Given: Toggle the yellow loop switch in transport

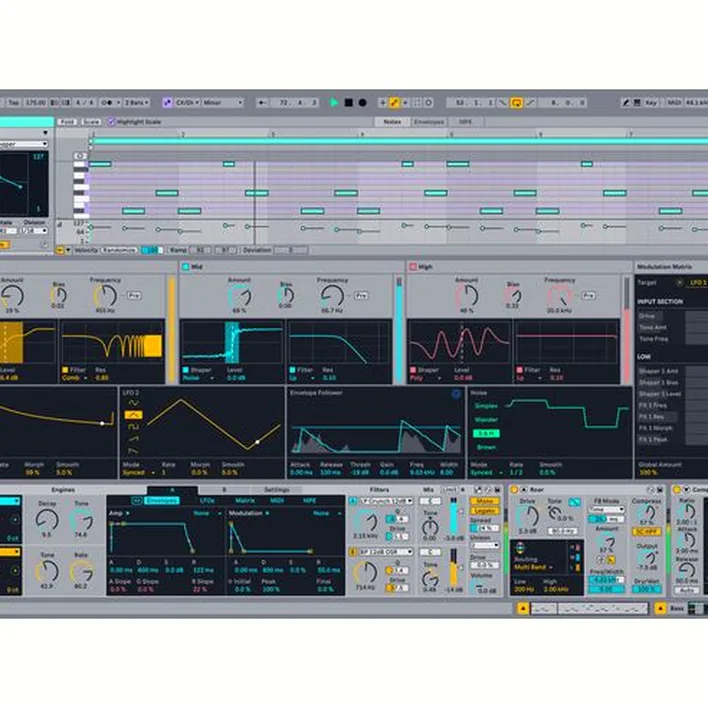Looking at the screenshot, I should tap(516, 103).
